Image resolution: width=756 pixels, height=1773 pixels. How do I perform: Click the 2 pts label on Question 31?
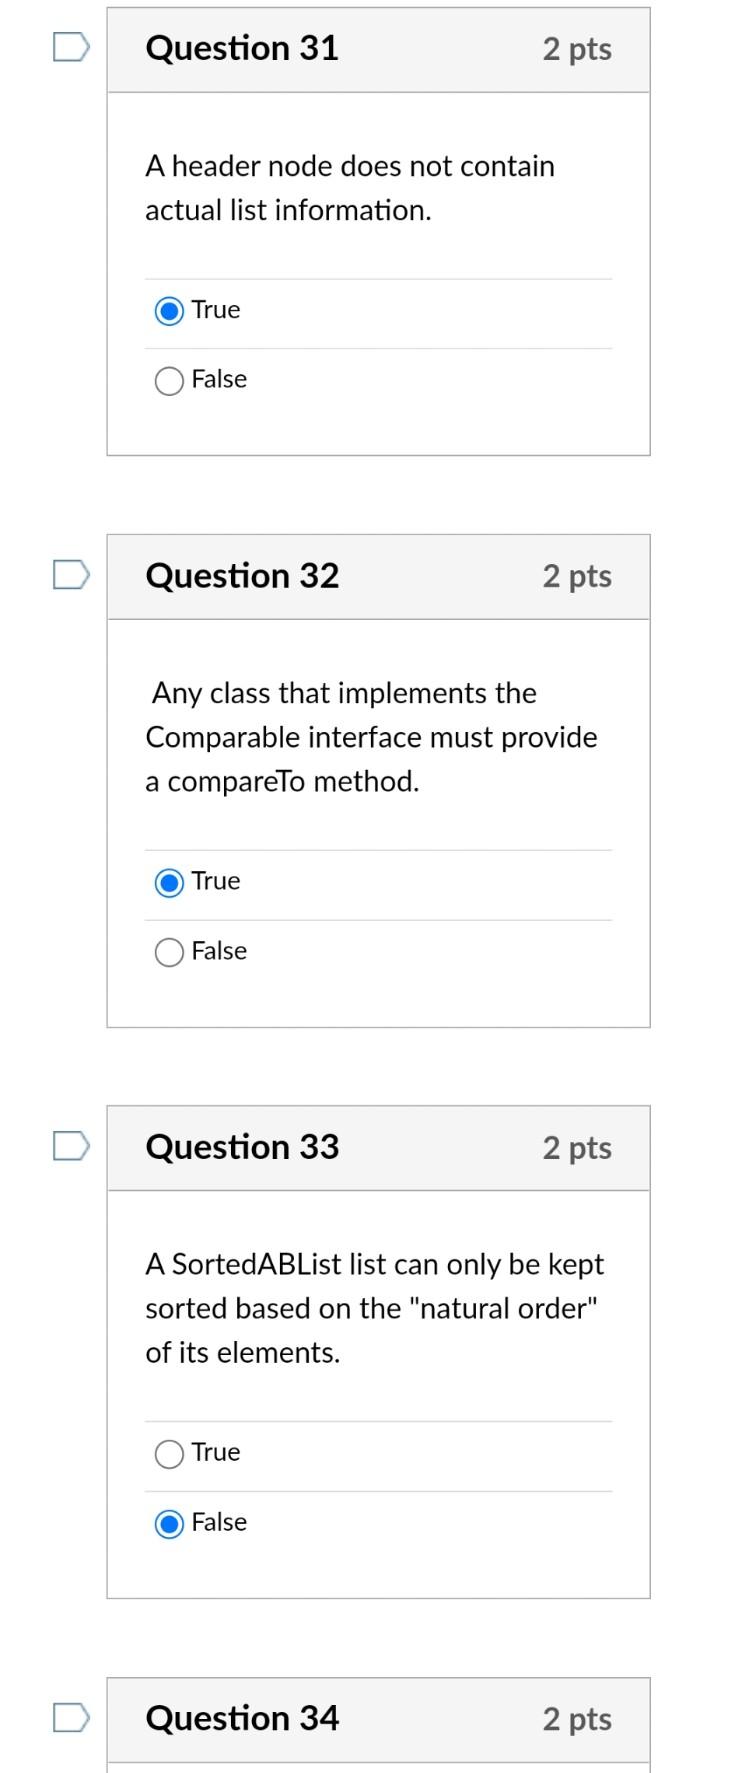[578, 48]
